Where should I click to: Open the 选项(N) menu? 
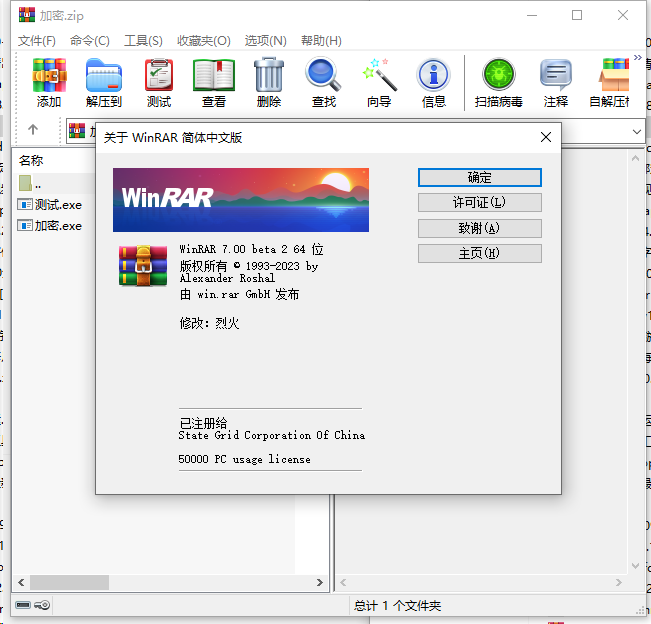click(x=265, y=41)
